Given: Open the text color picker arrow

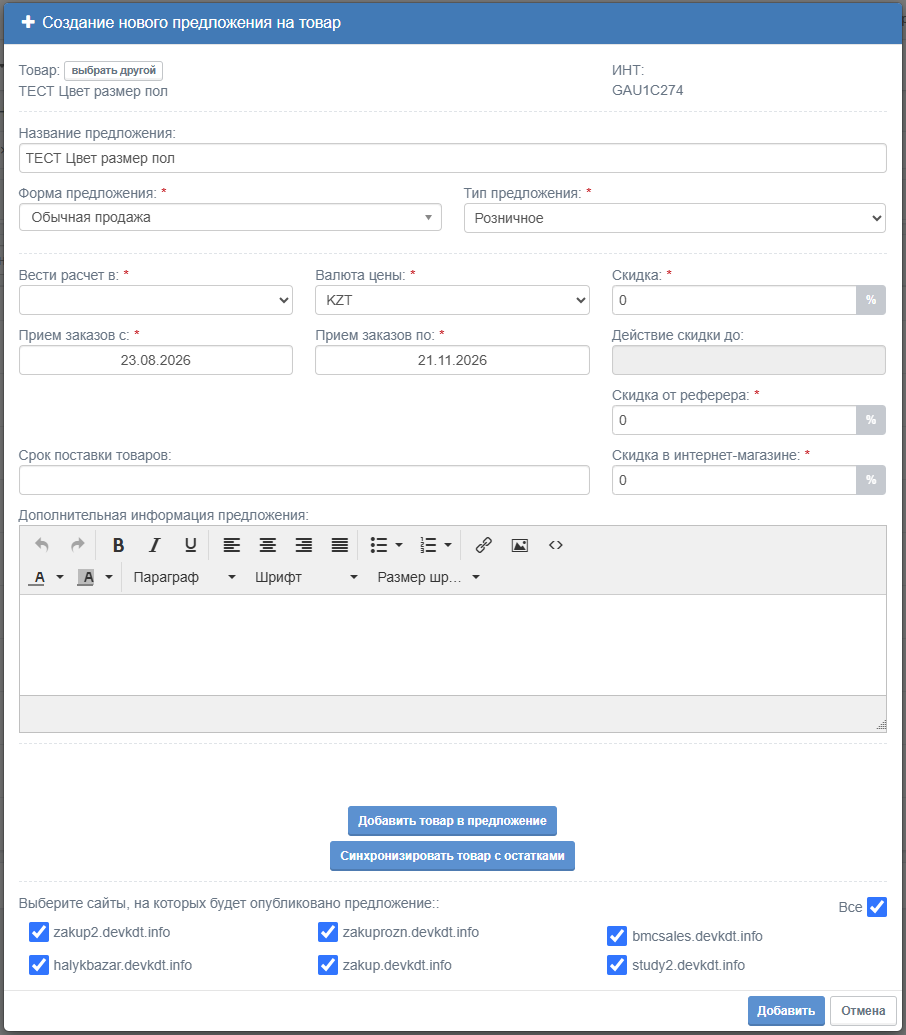Looking at the screenshot, I should (60, 578).
